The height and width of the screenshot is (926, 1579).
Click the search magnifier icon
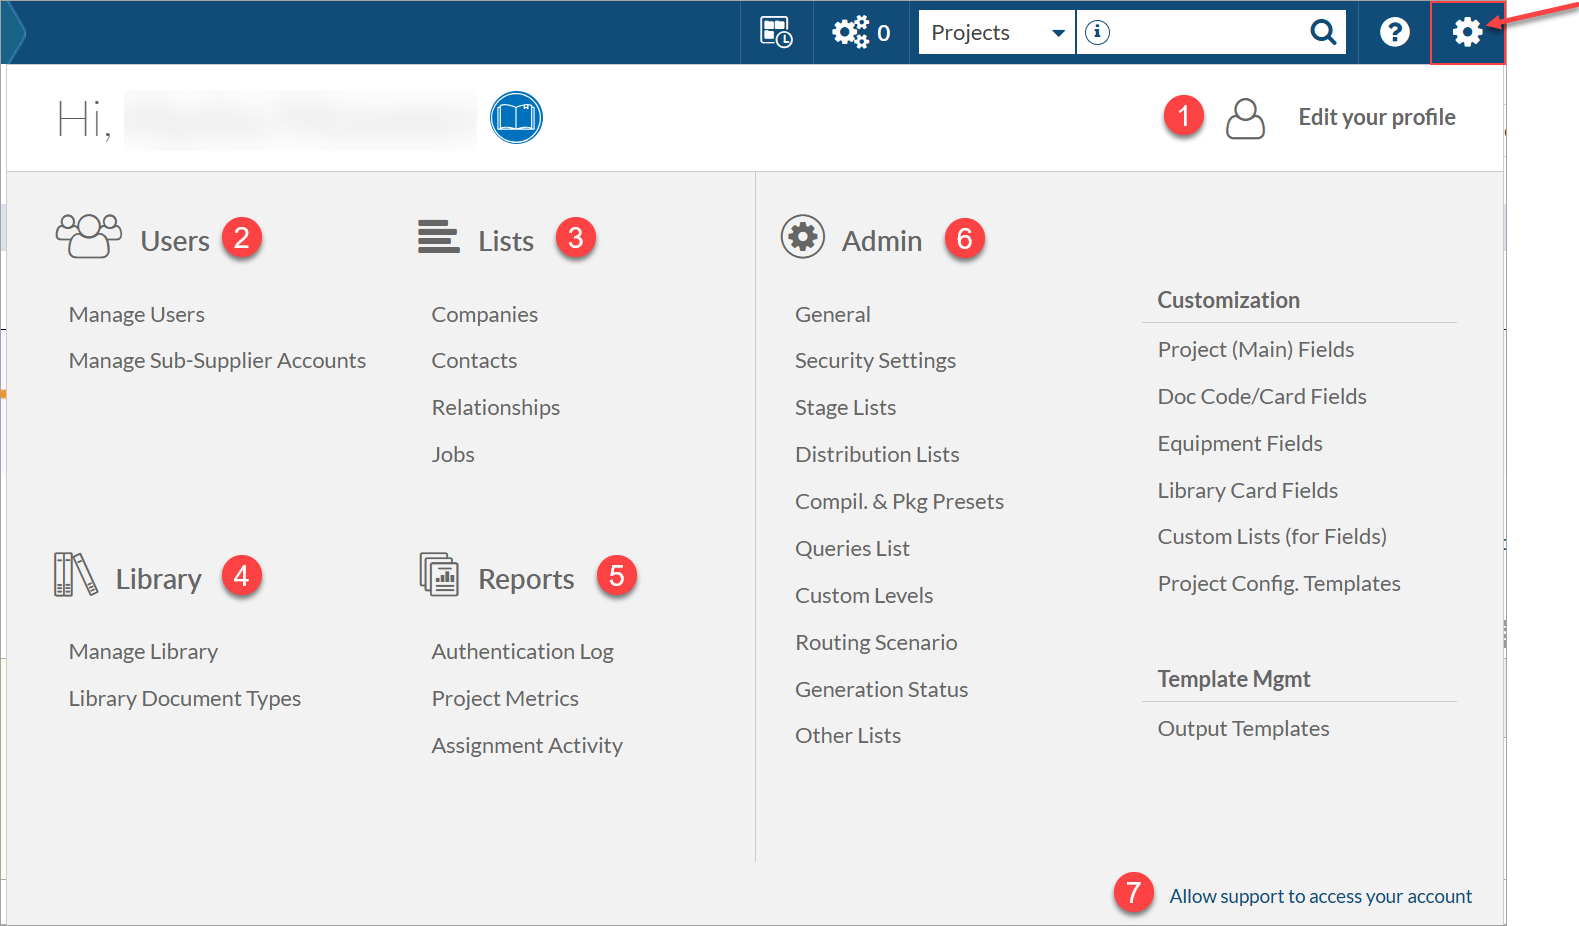click(1323, 32)
